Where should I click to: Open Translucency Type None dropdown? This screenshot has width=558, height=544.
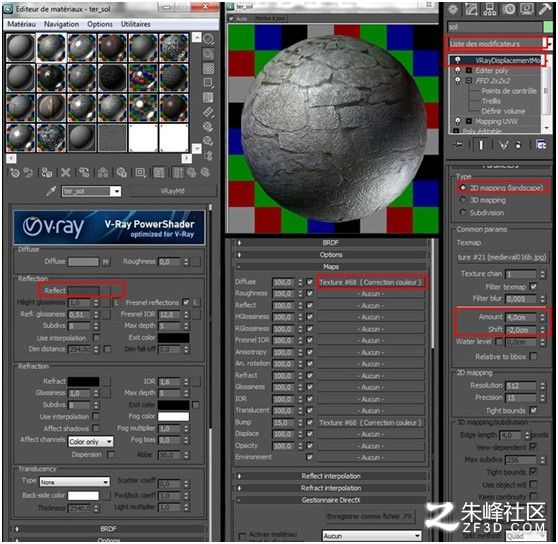(x=74, y=482)
